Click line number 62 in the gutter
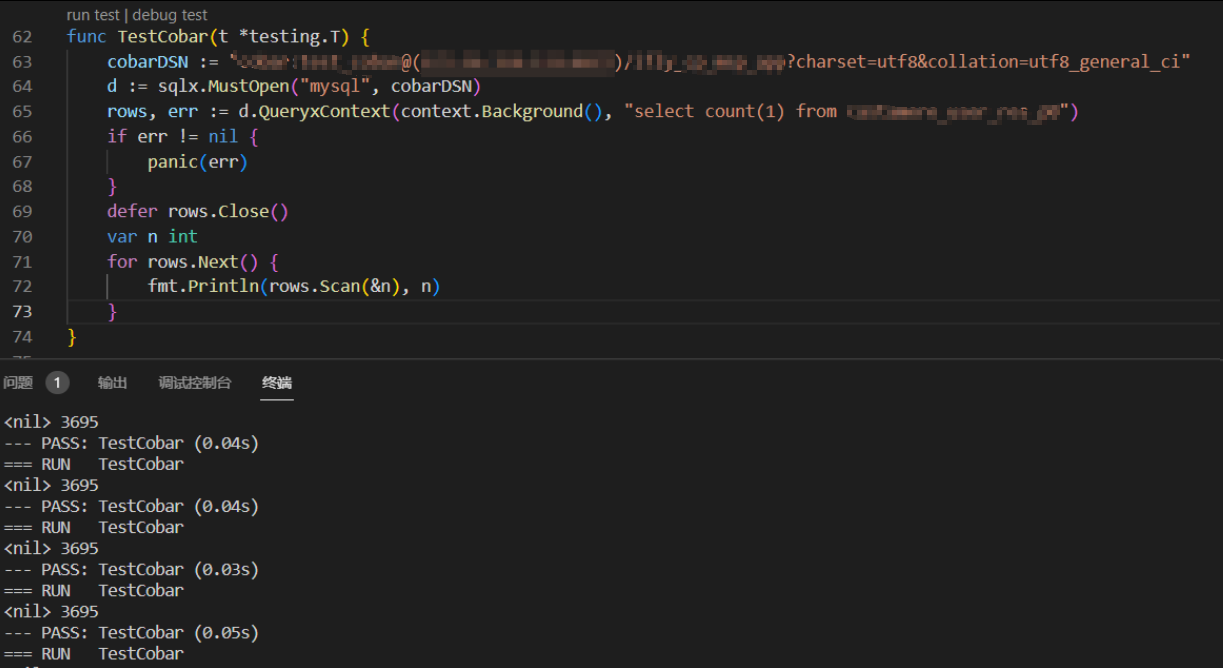 [22, 37]
